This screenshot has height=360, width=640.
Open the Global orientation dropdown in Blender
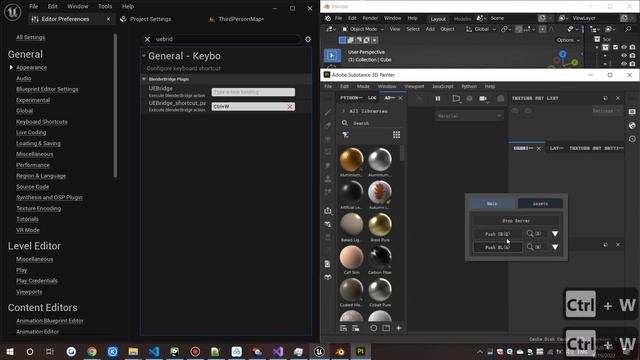point(481,29)
